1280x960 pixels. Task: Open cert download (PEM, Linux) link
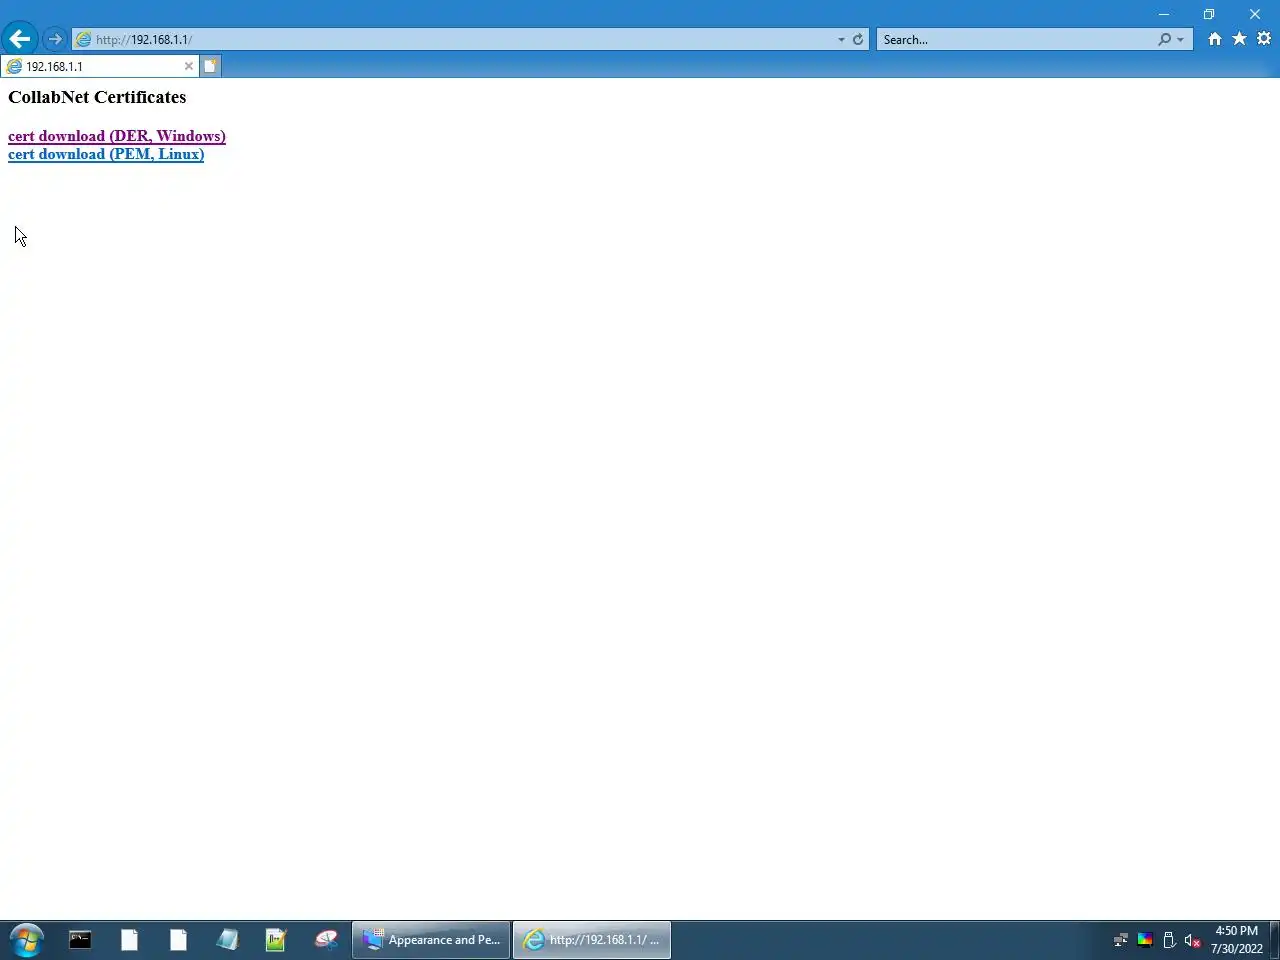point(106,154)
